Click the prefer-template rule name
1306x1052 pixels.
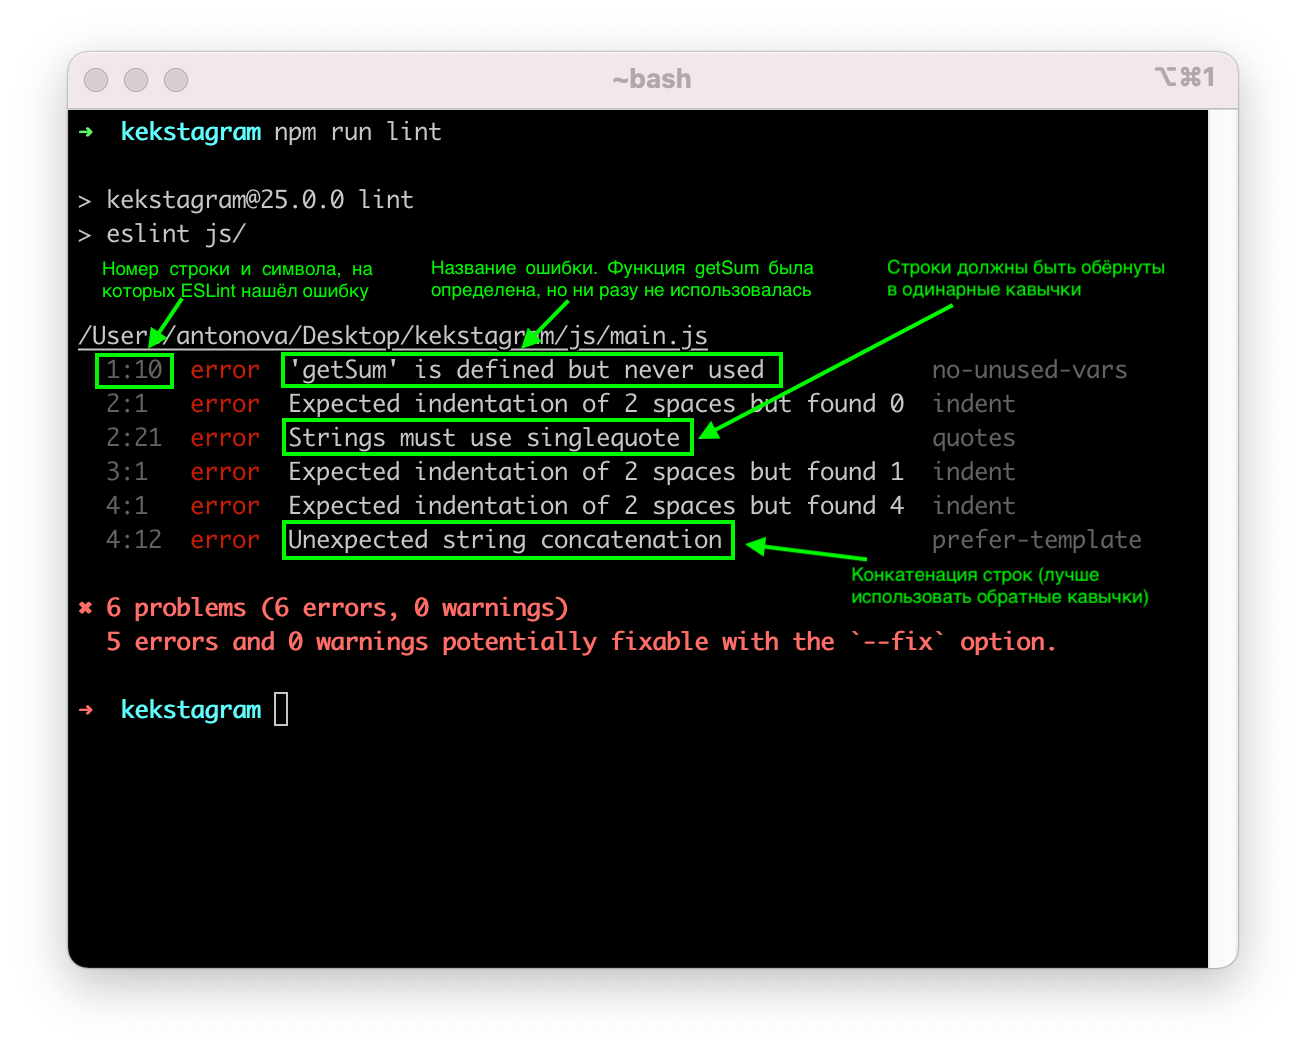coord(1036,540)
